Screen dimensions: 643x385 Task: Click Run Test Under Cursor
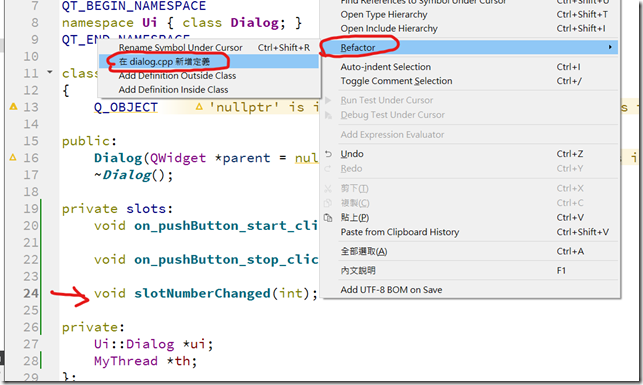[470, 100]
